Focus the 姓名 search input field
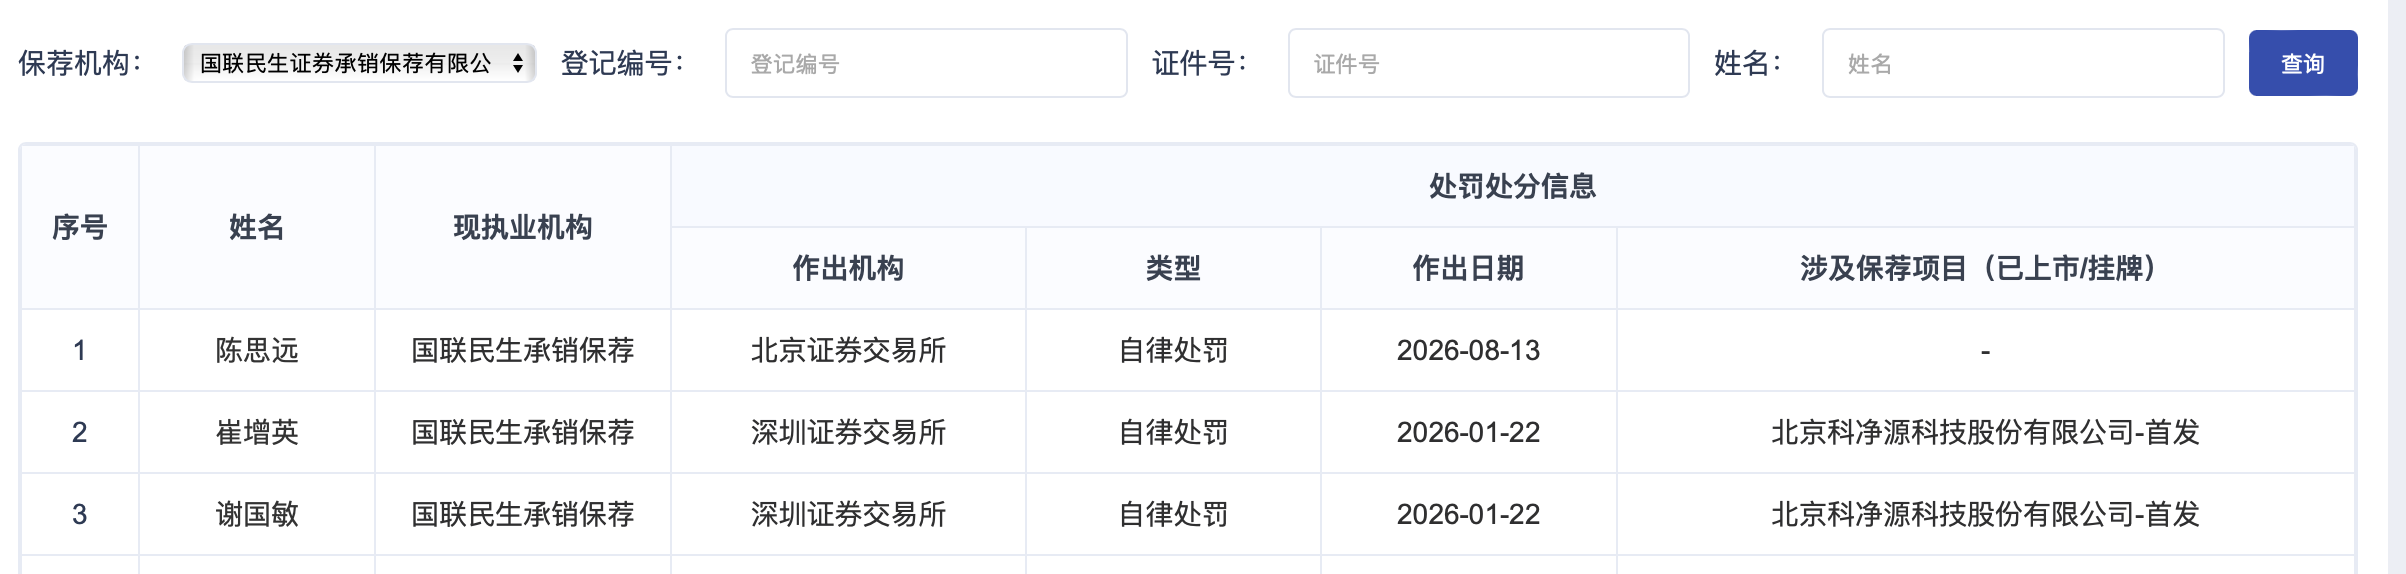 [2023, 63]
